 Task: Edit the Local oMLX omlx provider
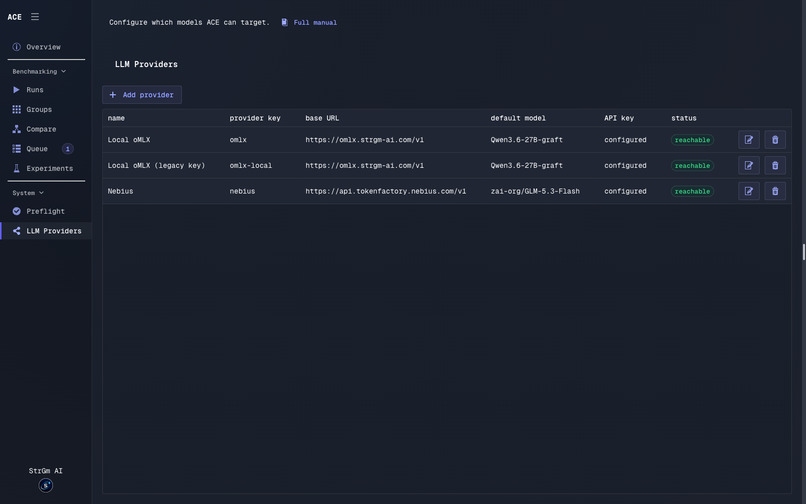pos(748,139)
